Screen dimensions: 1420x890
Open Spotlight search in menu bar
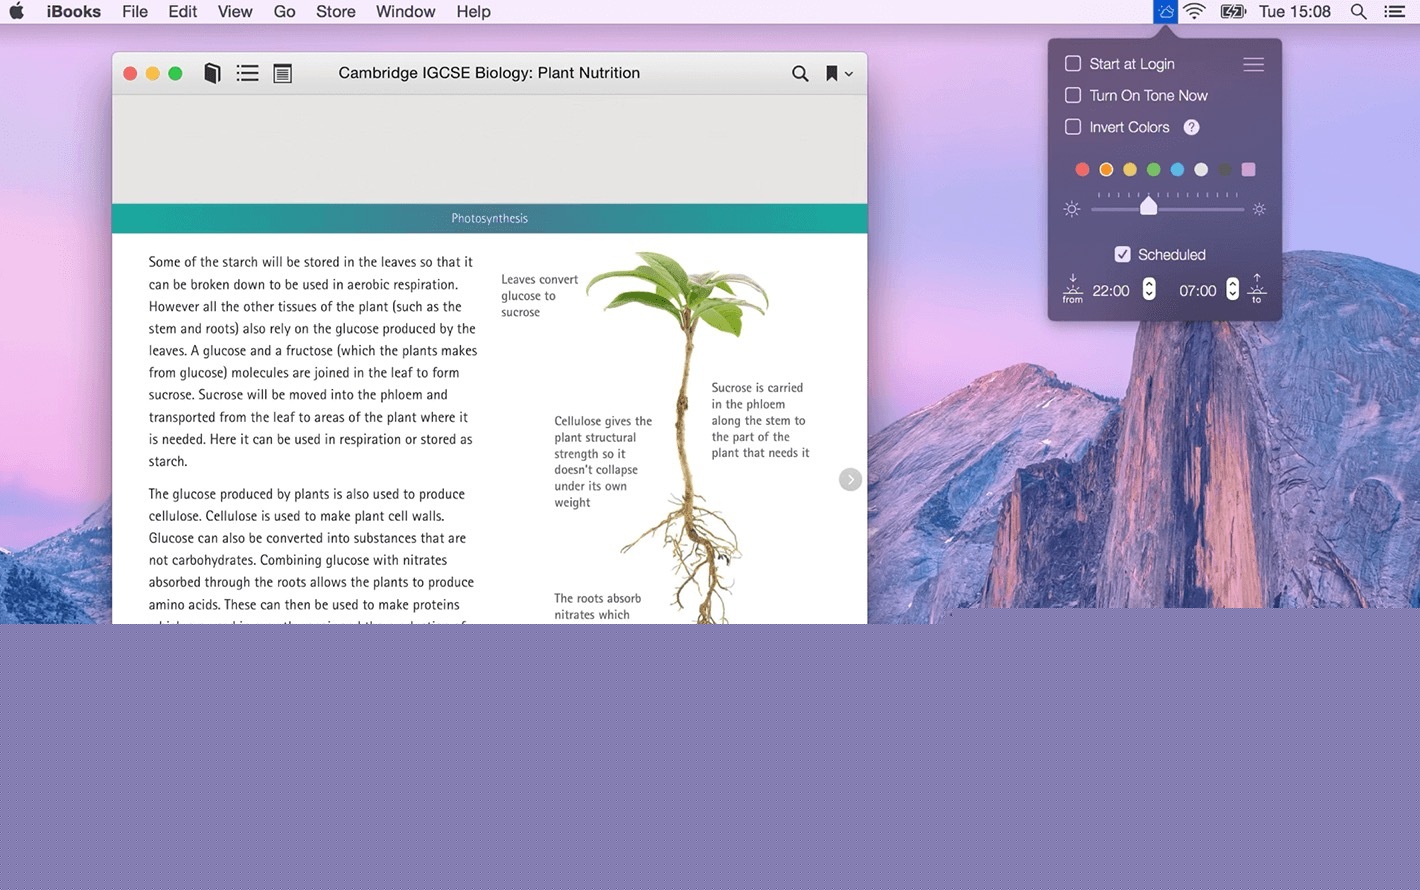click(x=1358, y=12)
